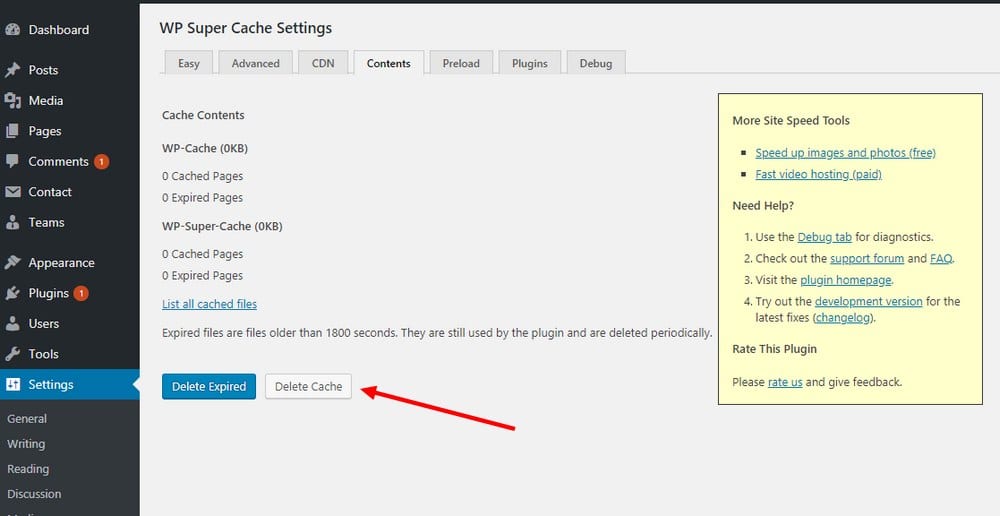Screen dimensions: 1000x516
Task: Visit the plugin homepage link
Action: [846, 280]
